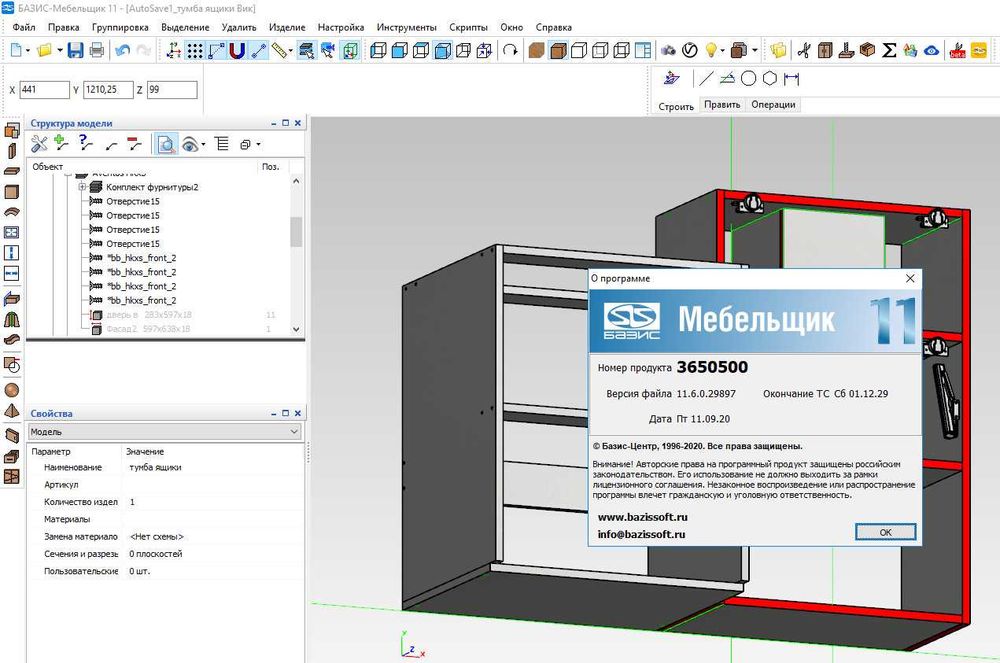This screenshot has height=663, width=1000.
Task: Open the www.bazissoft.ru link
Action: click(x=643, y=517)
